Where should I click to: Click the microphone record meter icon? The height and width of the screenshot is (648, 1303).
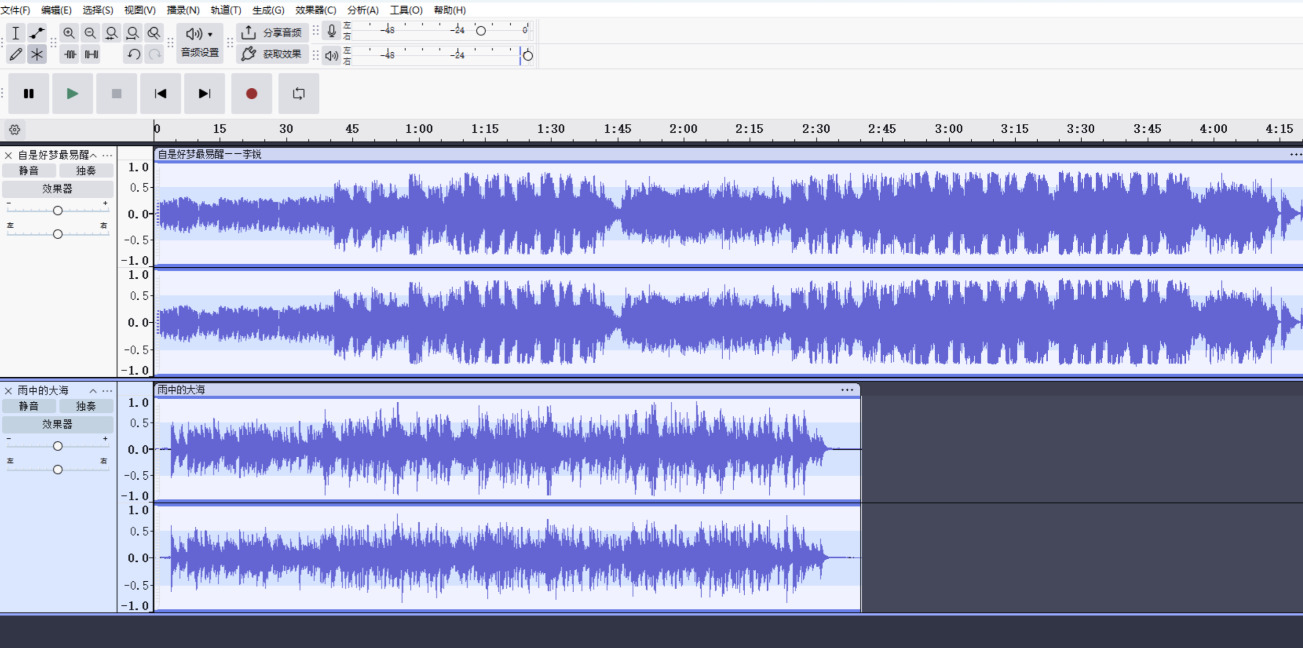332,31
